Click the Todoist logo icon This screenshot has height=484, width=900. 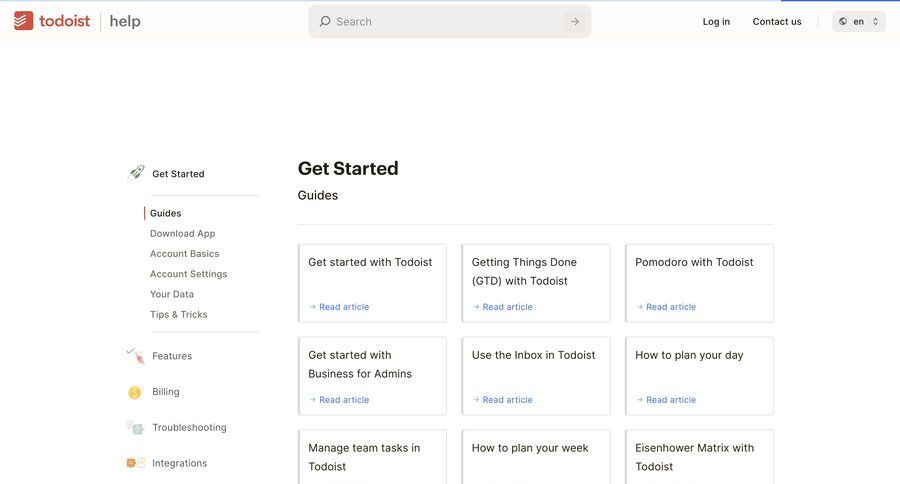[24, 21]
